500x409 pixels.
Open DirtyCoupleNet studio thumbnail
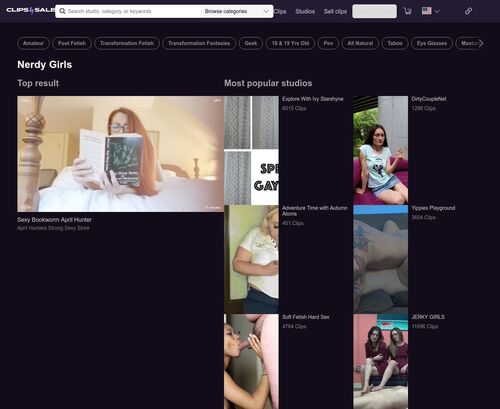click(381, 150)
